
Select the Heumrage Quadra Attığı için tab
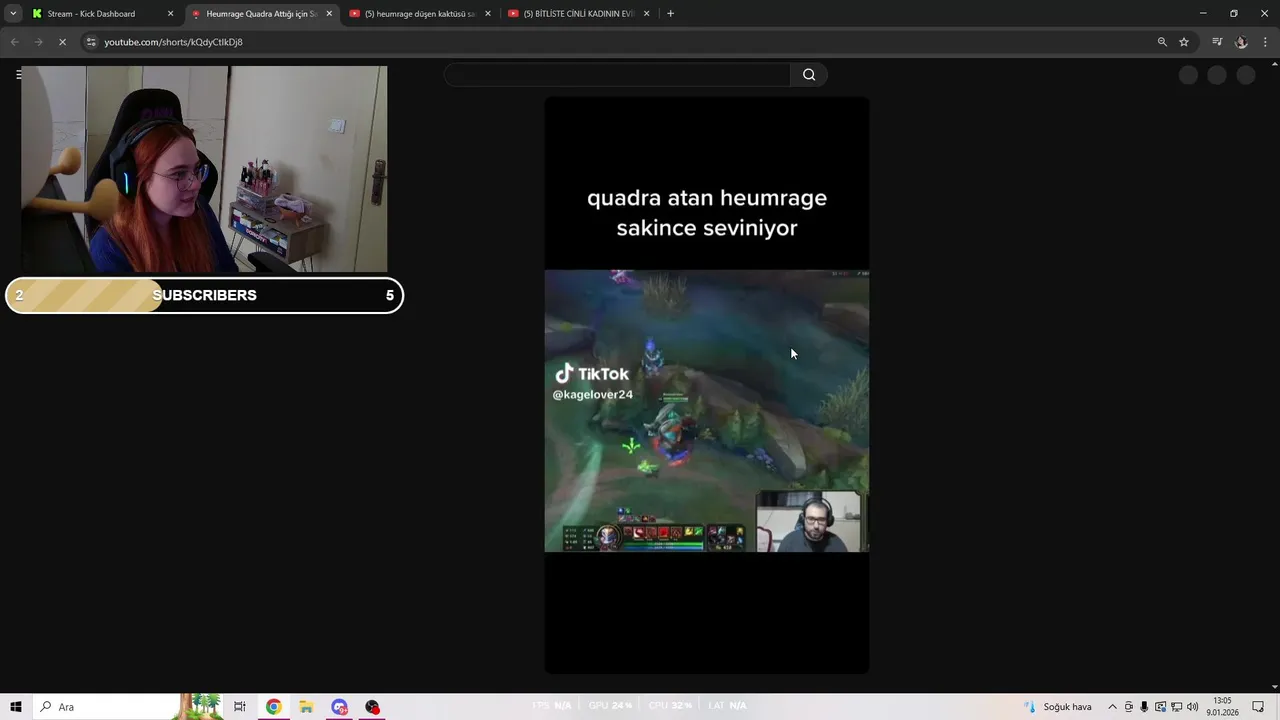click(x=262, y=14)
